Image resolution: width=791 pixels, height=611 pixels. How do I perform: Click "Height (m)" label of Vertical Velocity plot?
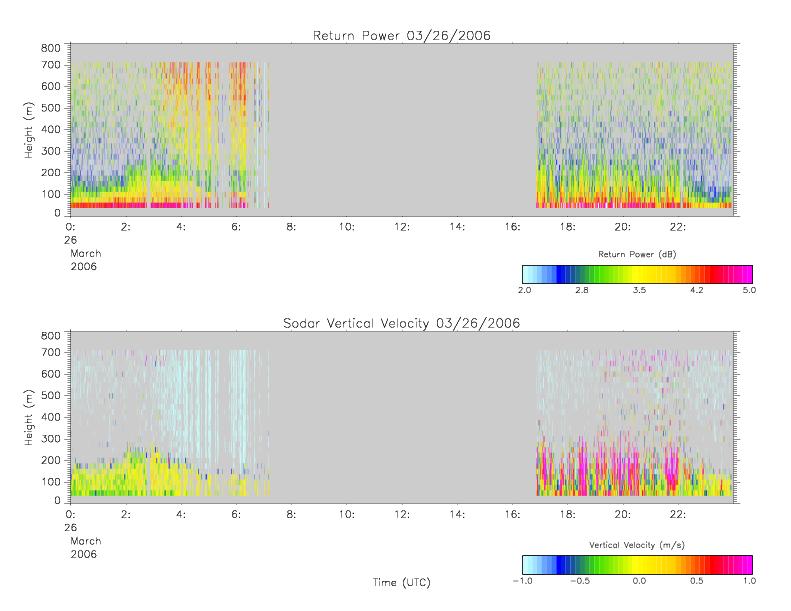click(29, 418)
